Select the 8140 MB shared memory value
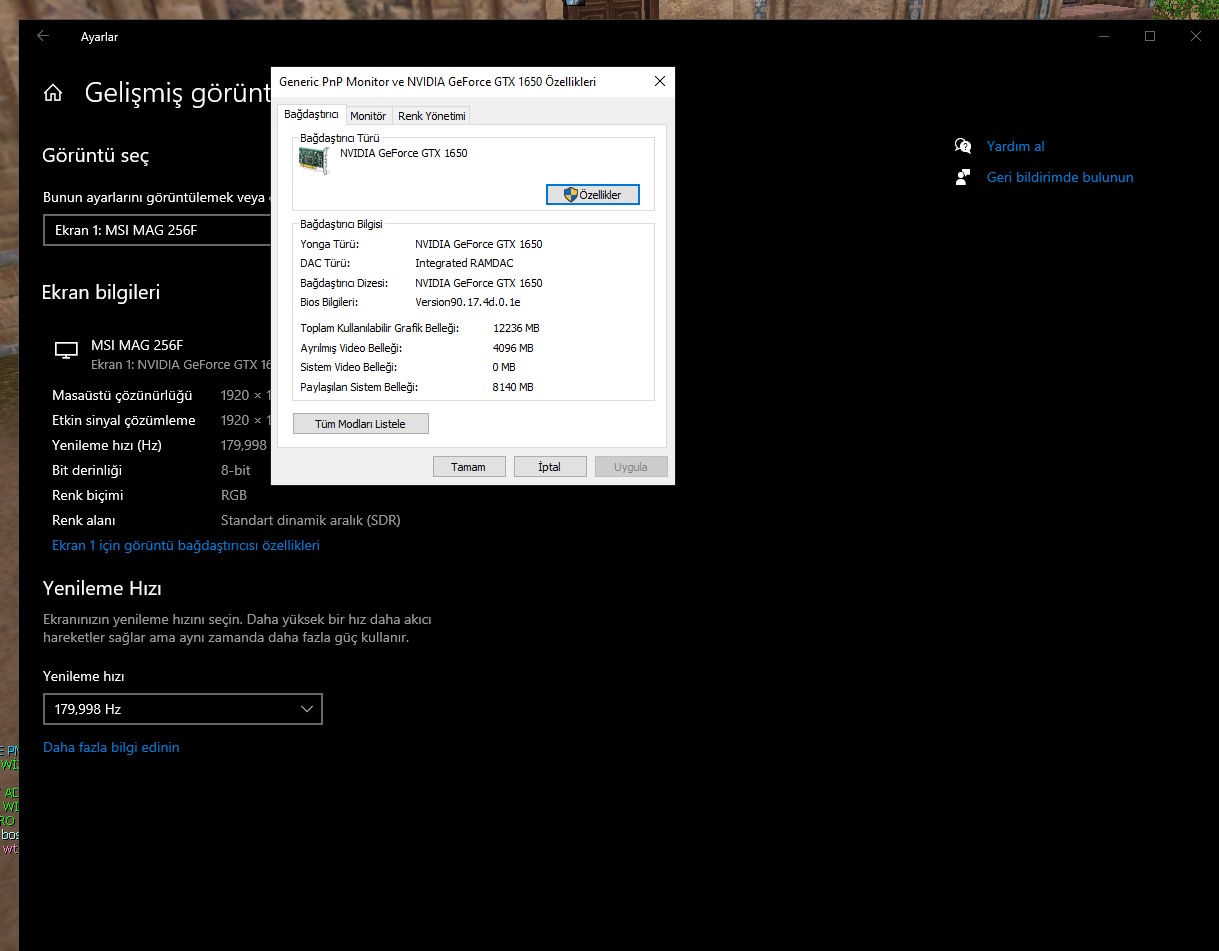 pyautogui.click(x=513, y=387)
